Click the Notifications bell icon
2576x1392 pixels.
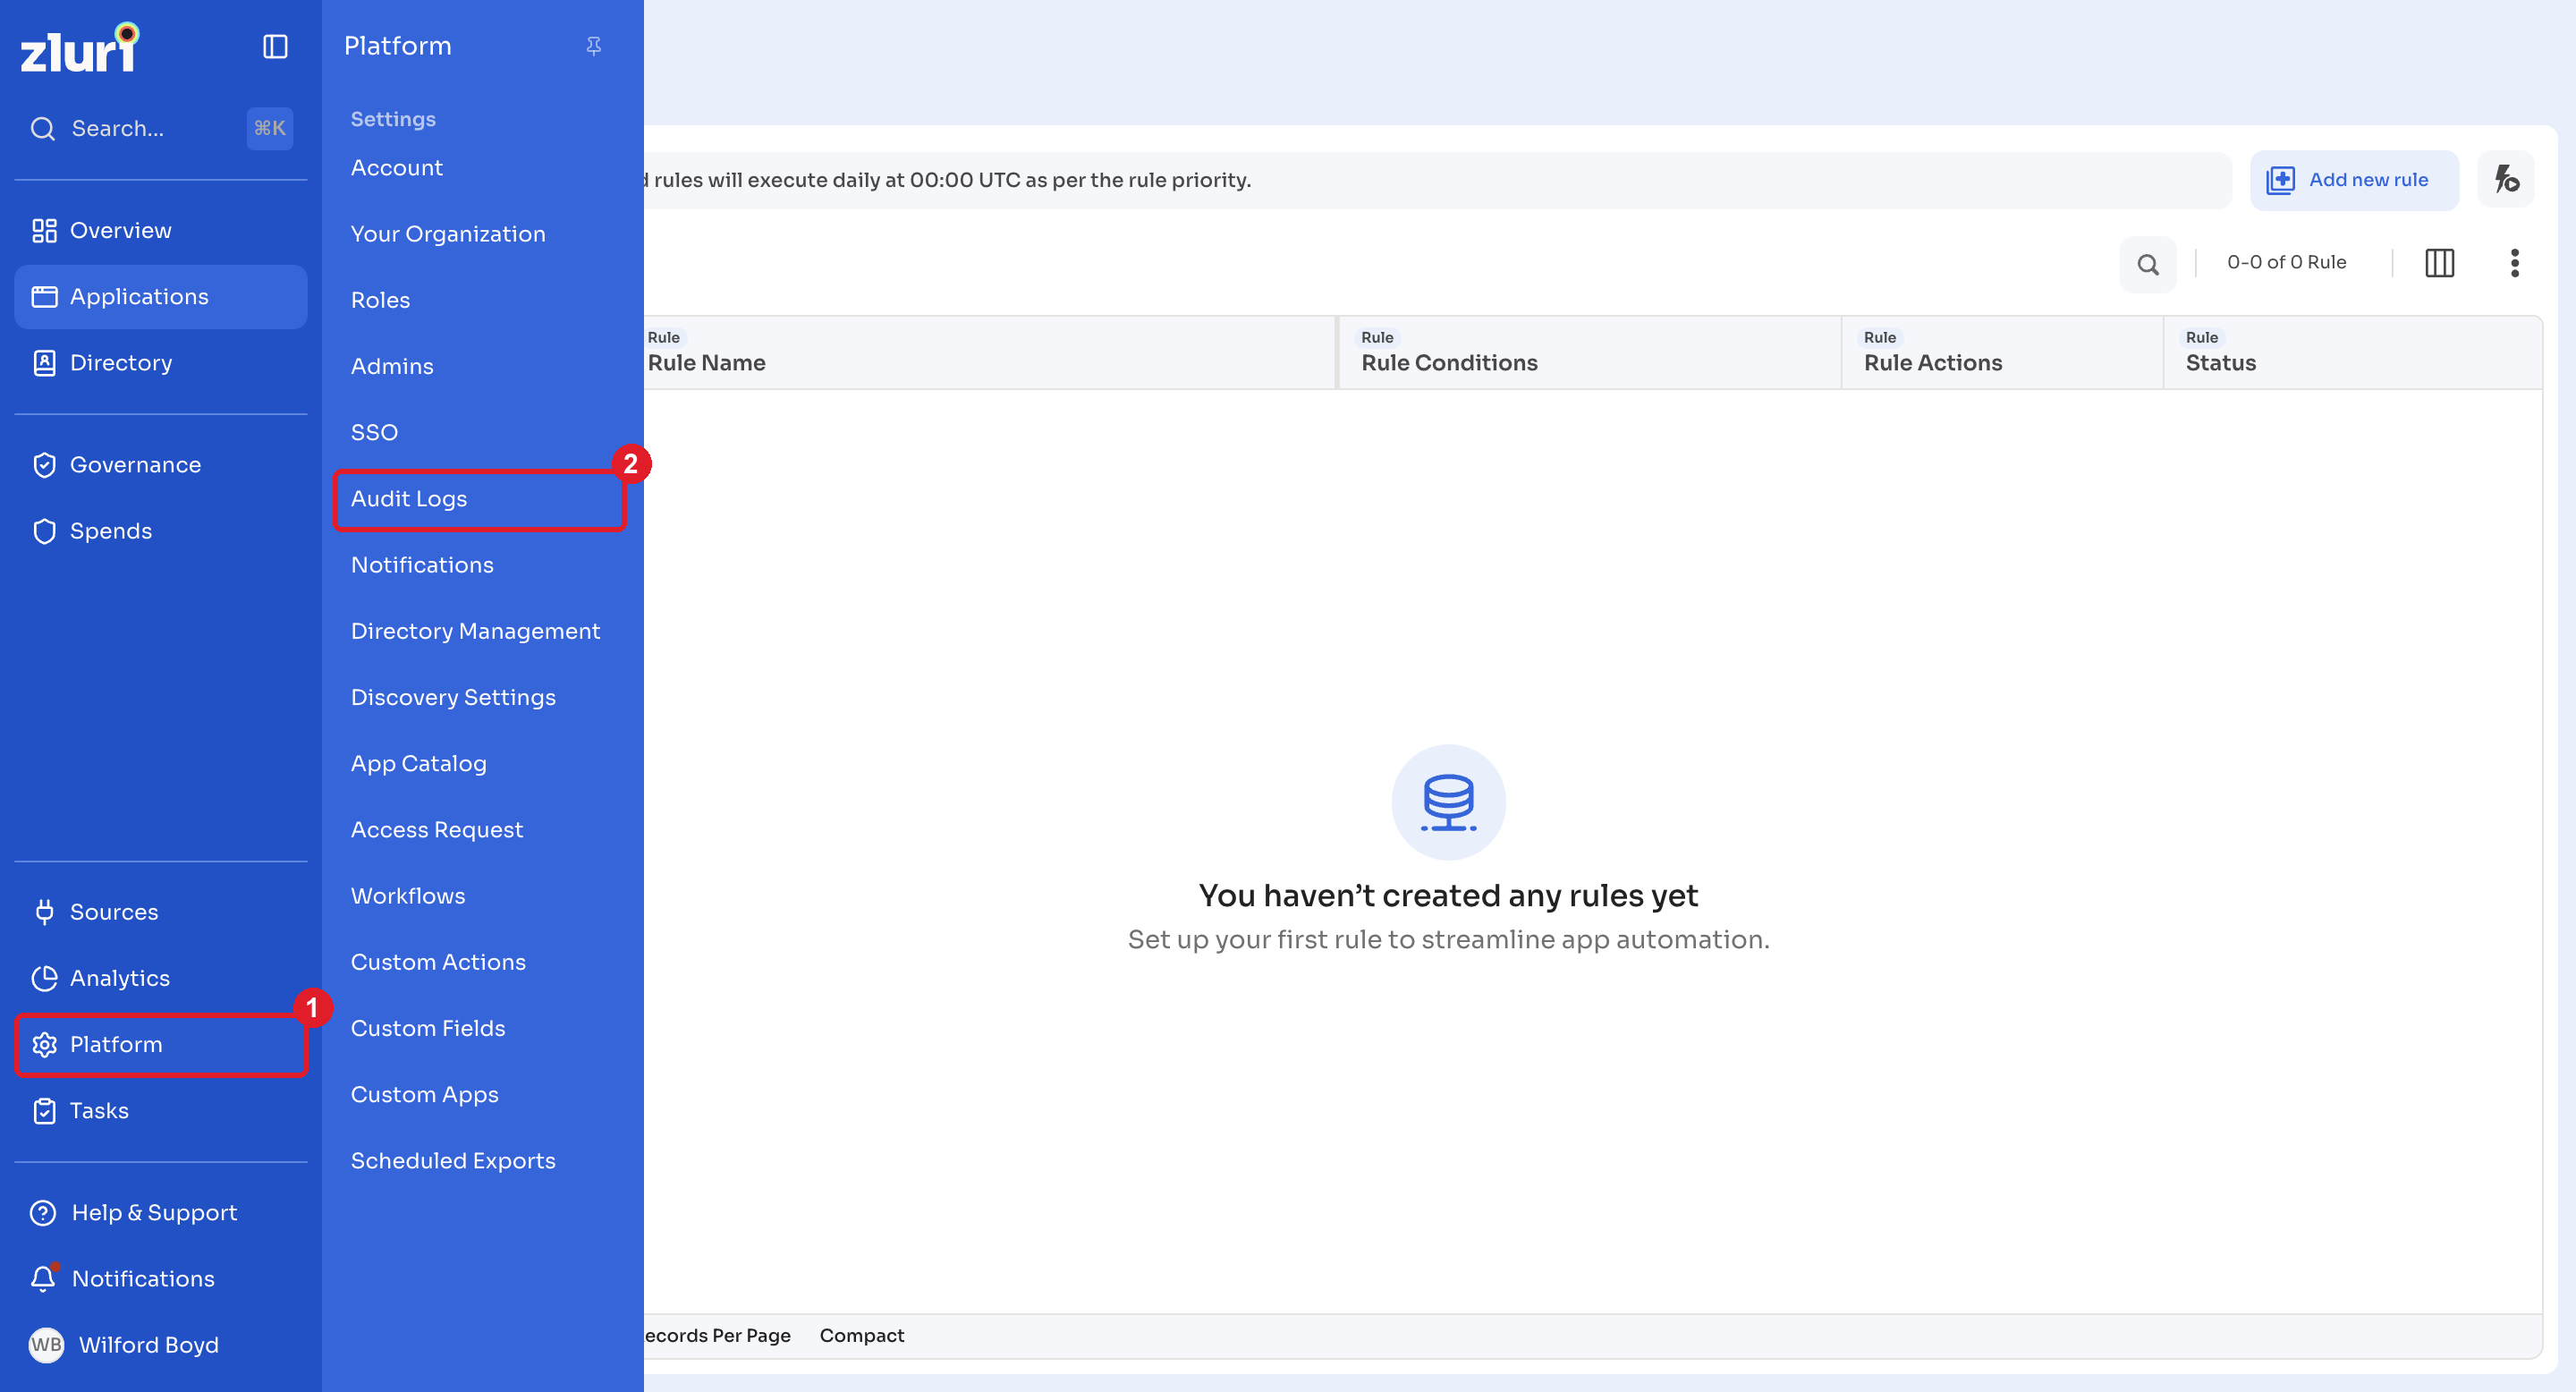click(x=43, y=1278)
